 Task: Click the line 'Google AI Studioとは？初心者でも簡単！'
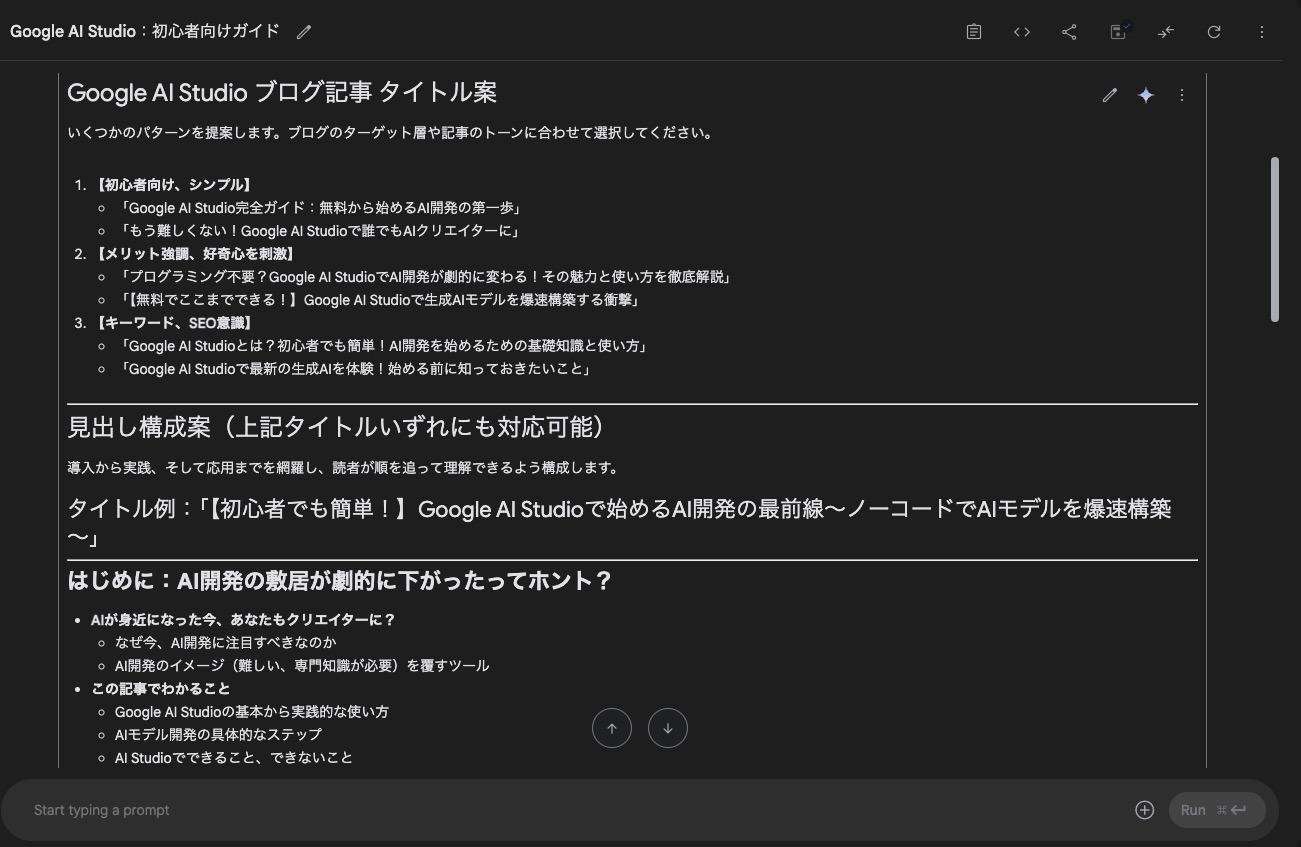pos(383,346)
